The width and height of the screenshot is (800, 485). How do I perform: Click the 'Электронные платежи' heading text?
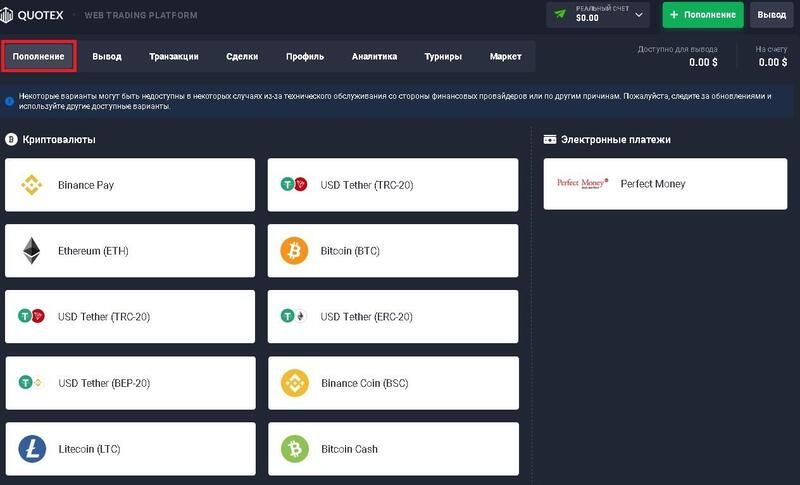pyautogui.click(x=616, y=139)
